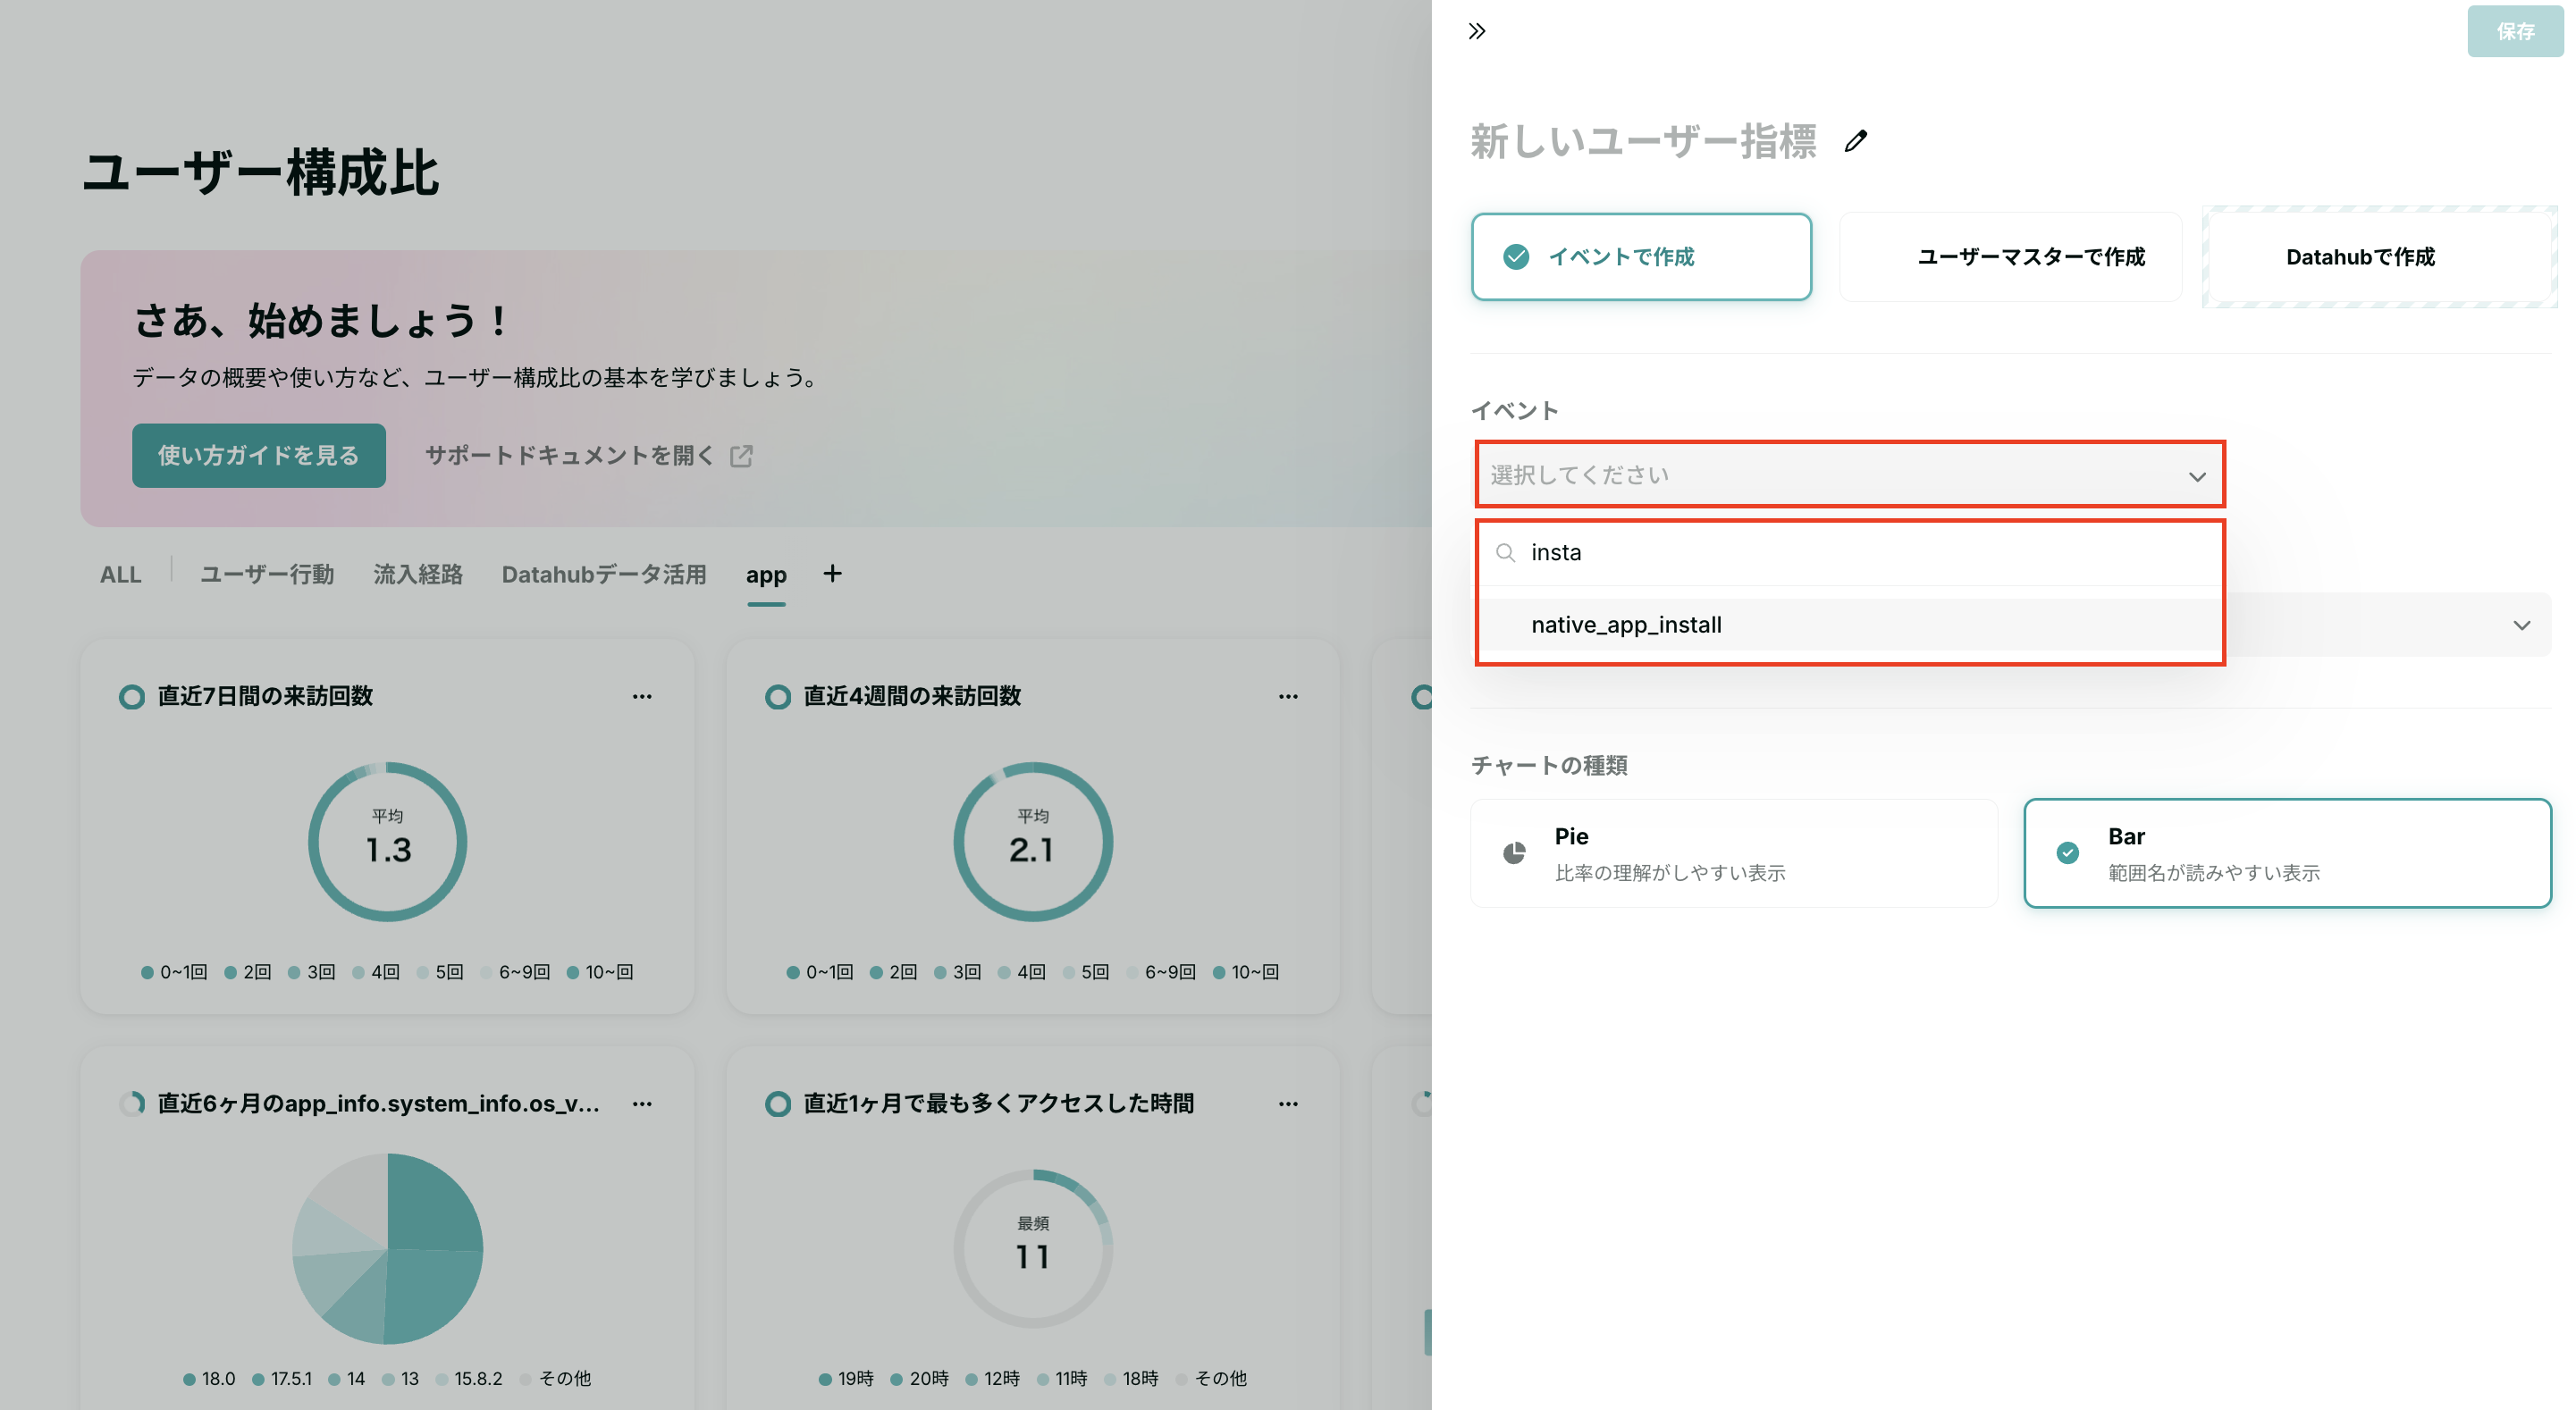2576x1410 pixels.
Task: Expand the second dropdown chevron below events
Action: (2522, 625)
